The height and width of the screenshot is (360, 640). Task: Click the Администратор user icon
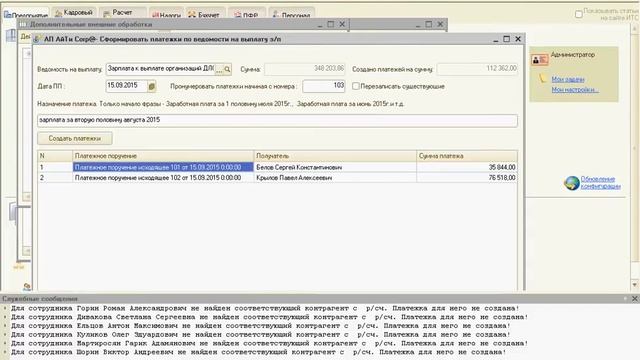(x=540, y=60)
